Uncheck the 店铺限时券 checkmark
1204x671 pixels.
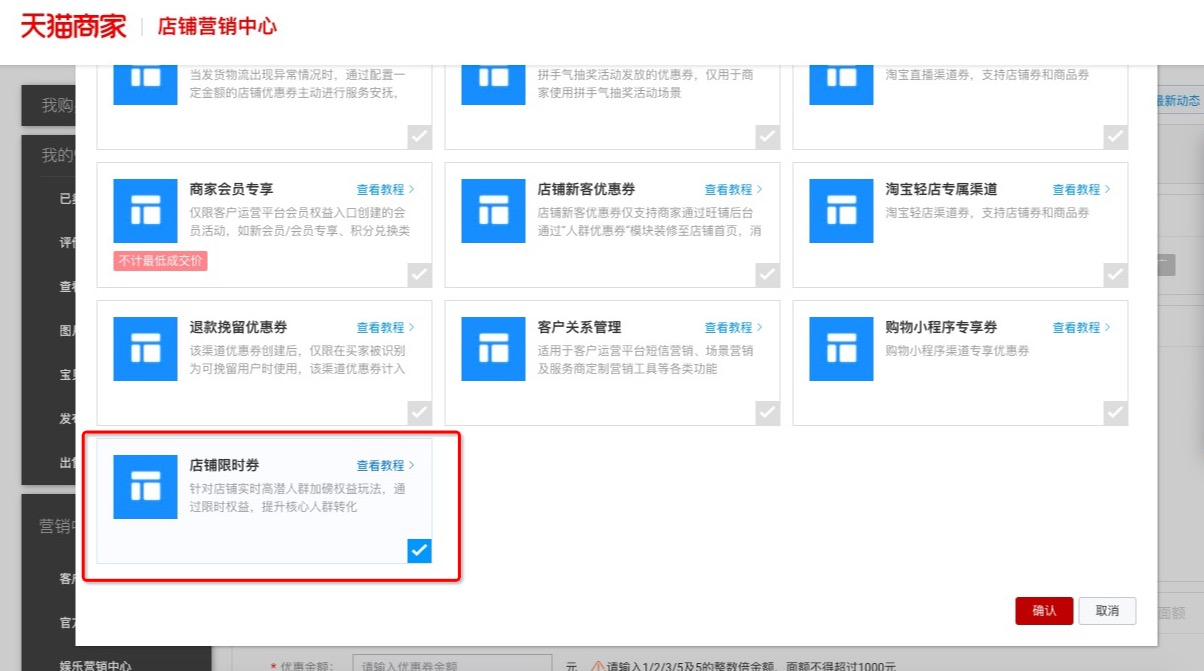click(419, 550)
